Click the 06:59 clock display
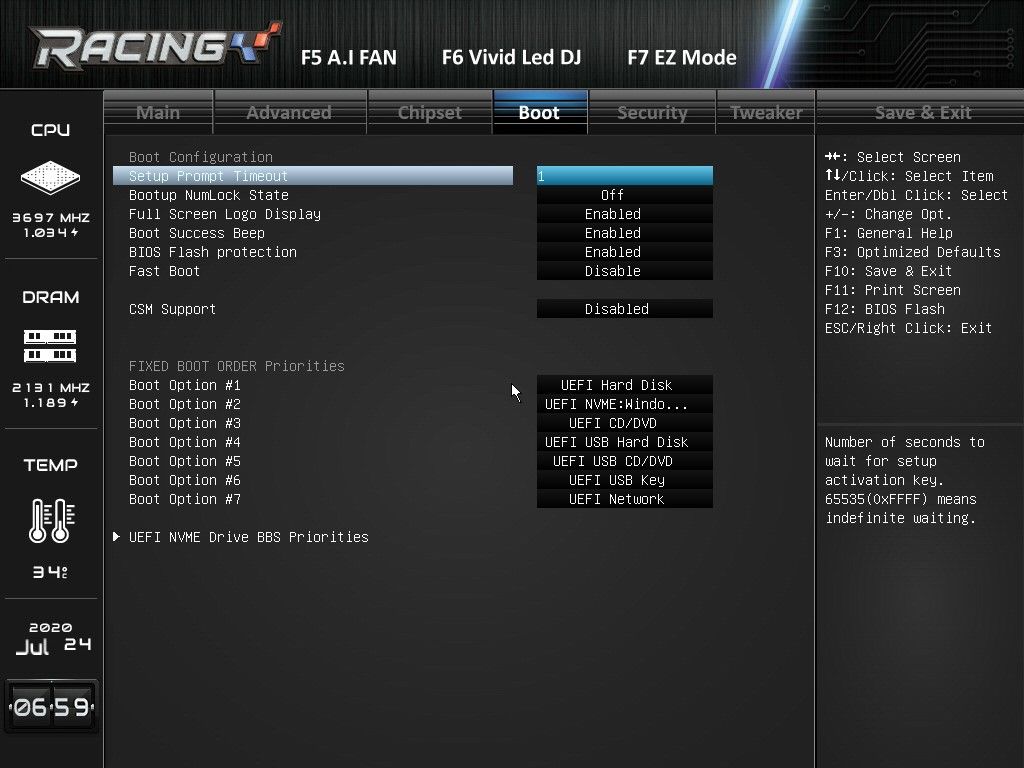This screenshot has height=768, width=1024. (51, 707)
